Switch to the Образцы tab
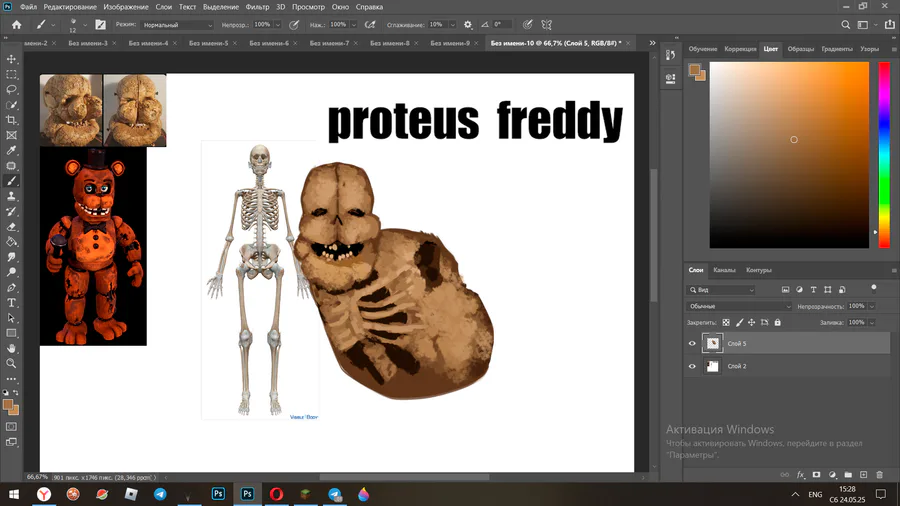The height and width of the screenshot is (506, 900). [800, 49]
